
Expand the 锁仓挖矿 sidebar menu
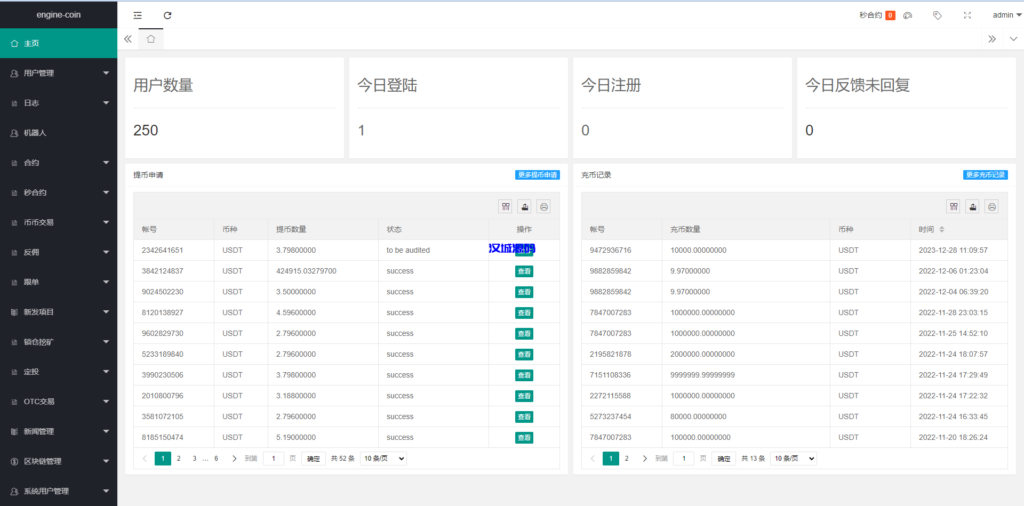[x=59, y=342]
